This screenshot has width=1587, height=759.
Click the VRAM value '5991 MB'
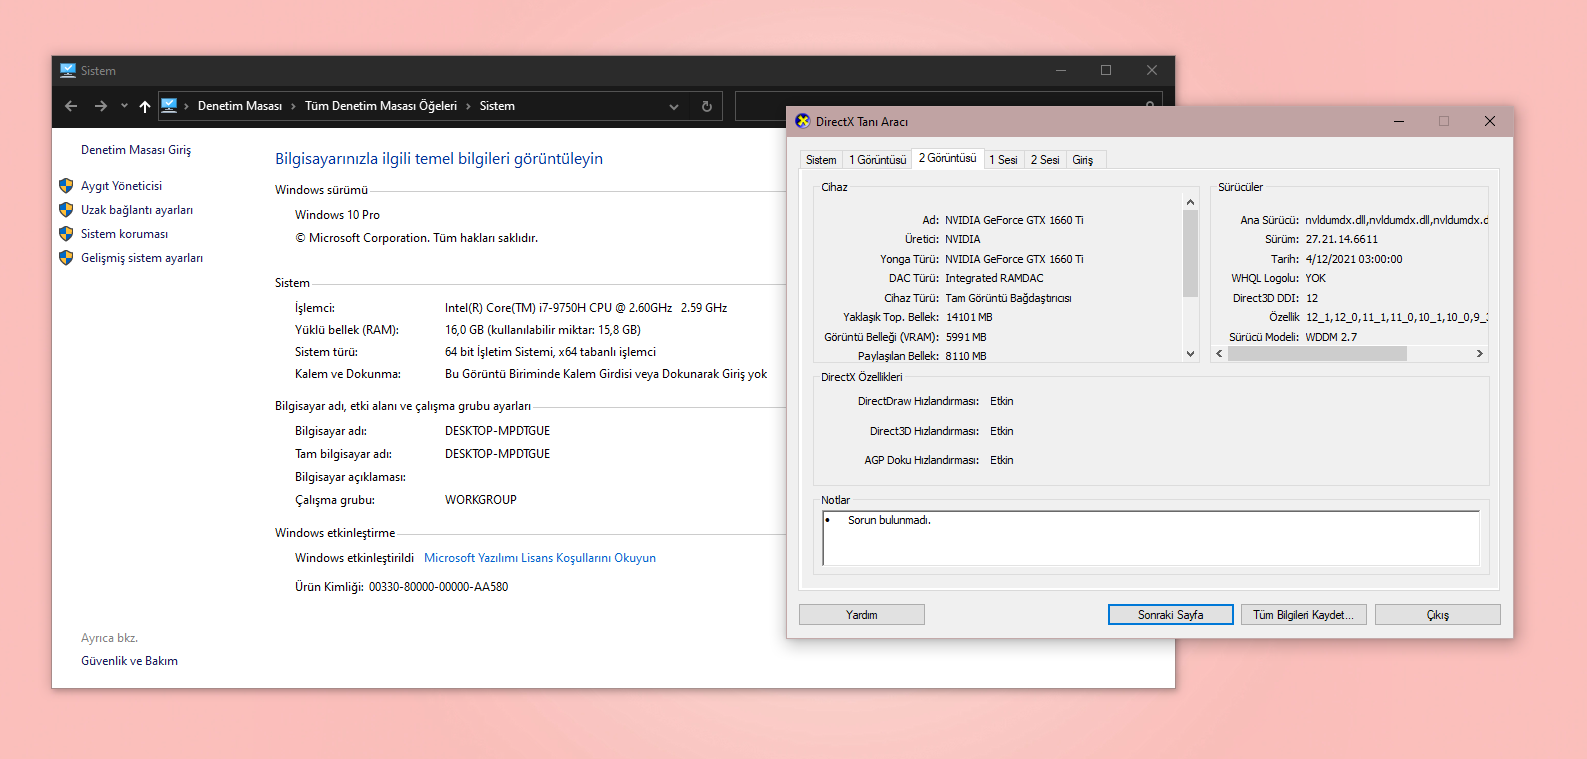[966, 337]
